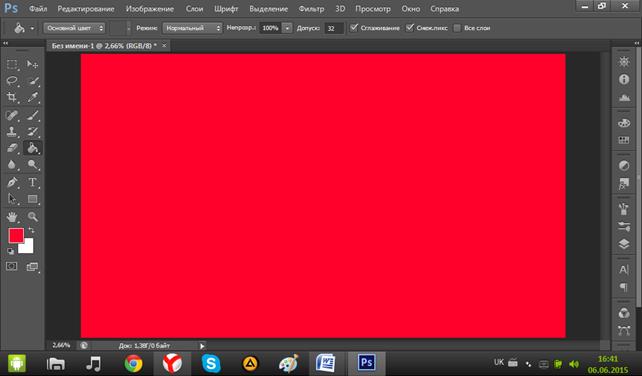This screenshot has width=642, height=376.
Task: Open Skype from the taskbar
Action: coord(211,363)
